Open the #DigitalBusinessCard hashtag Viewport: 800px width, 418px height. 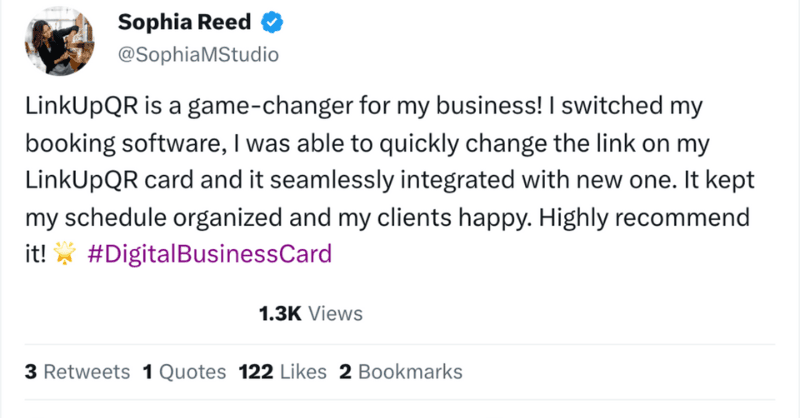click(x=209, y=254)
